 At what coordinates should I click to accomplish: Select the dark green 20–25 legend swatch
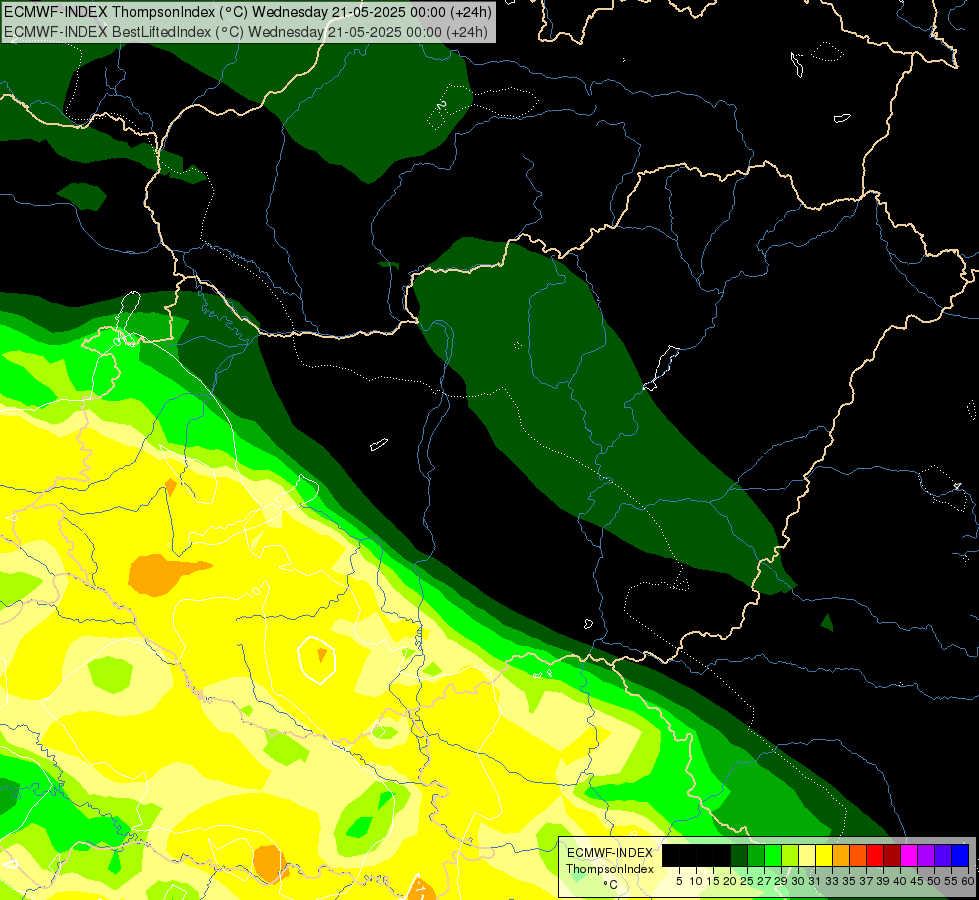coord(739,855)
